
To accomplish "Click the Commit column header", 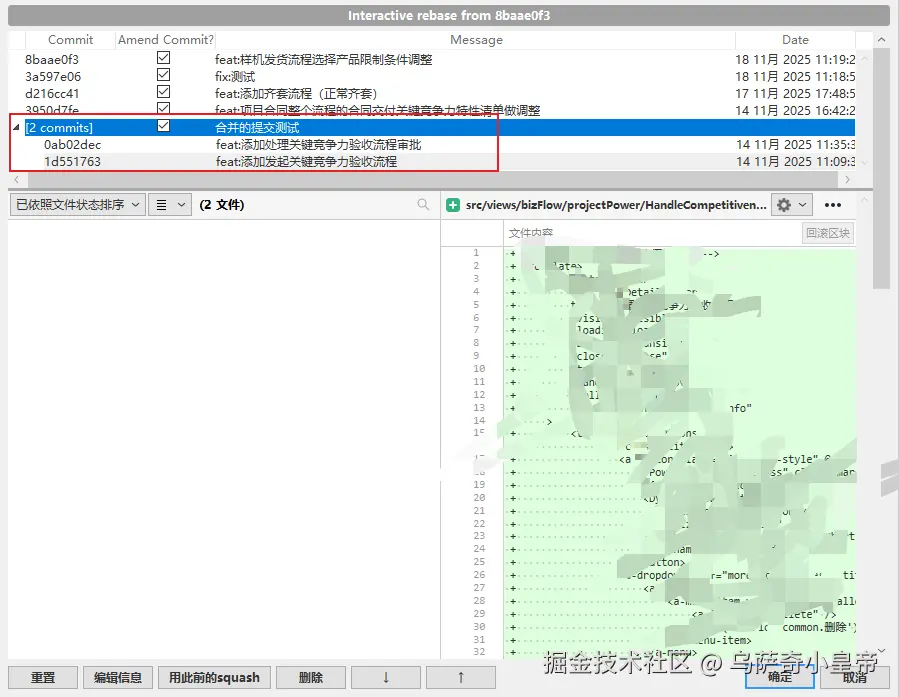I will (70, 40).
